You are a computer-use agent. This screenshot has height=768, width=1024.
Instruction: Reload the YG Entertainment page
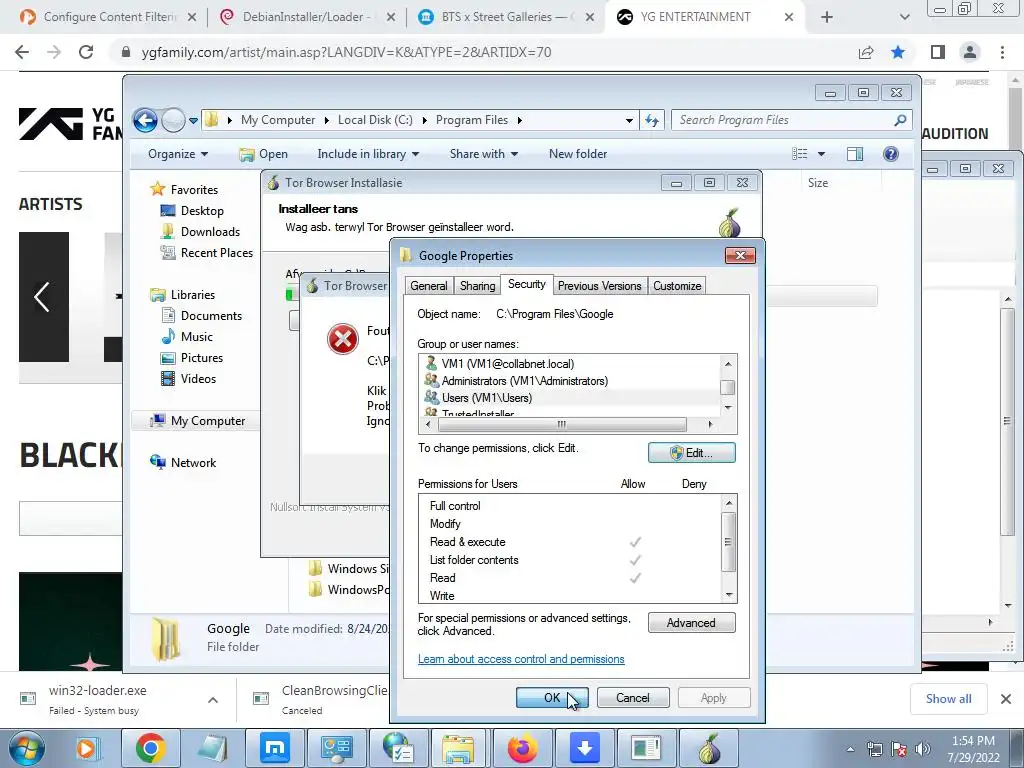point(86,52)
